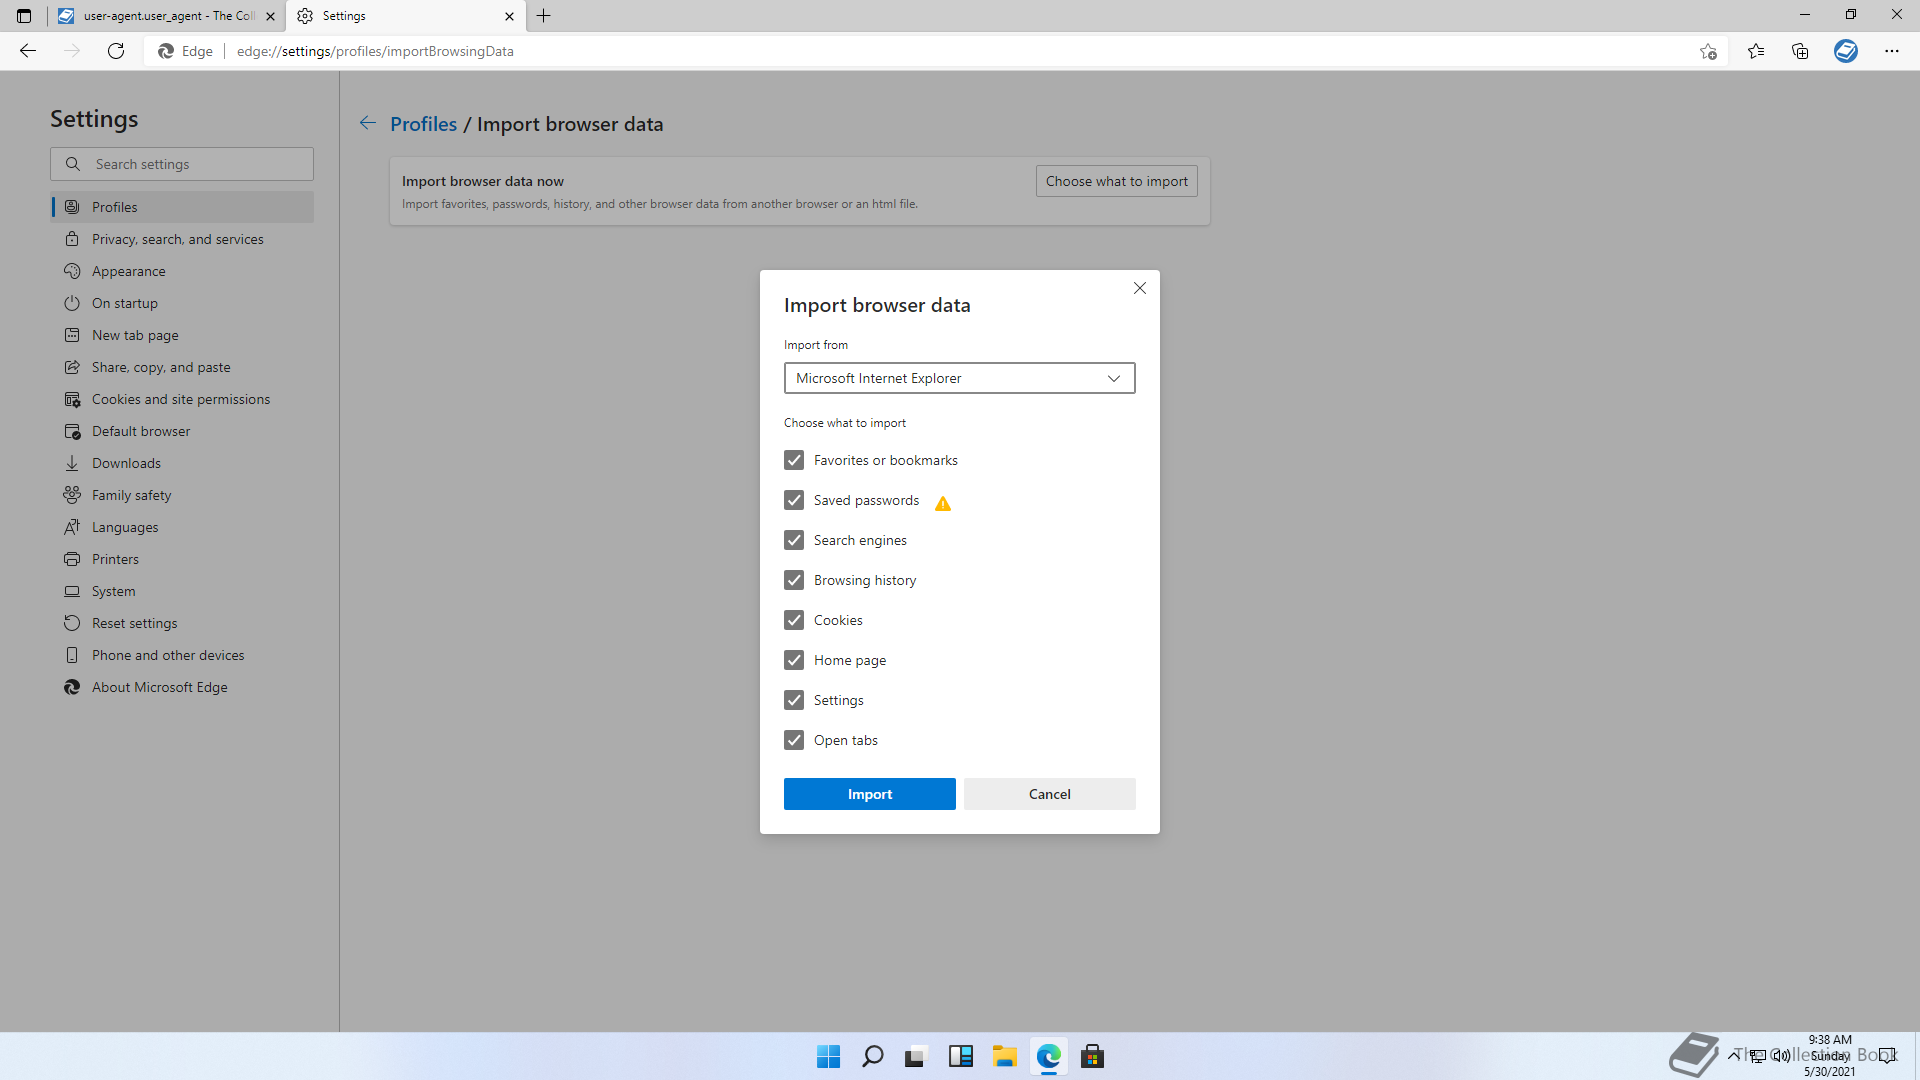Click the Edge logo in the address bar
The height and width of the screenshot is (1080, 1920).
(x=166, y=51)
